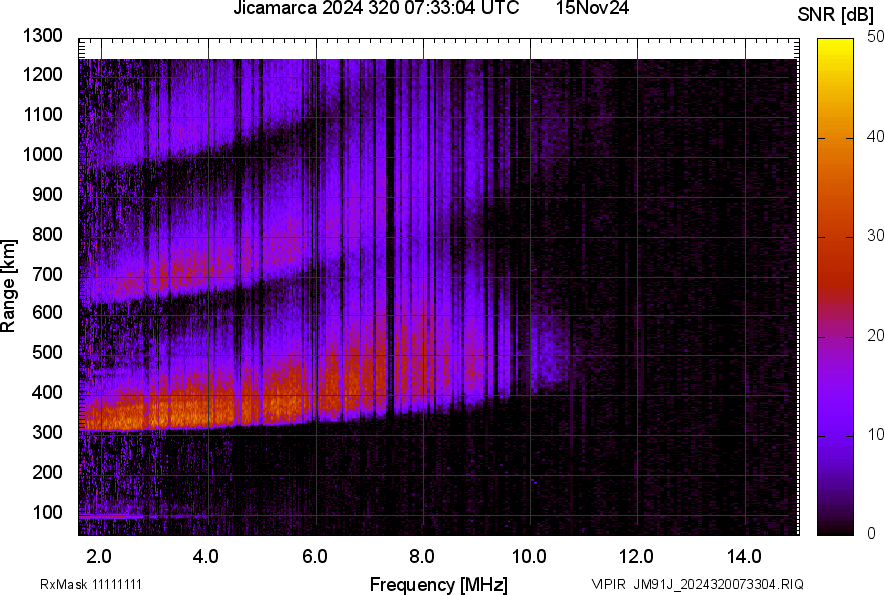
Task: Click the faint horizontal line near 100 km
Action: tap(150, 514)
